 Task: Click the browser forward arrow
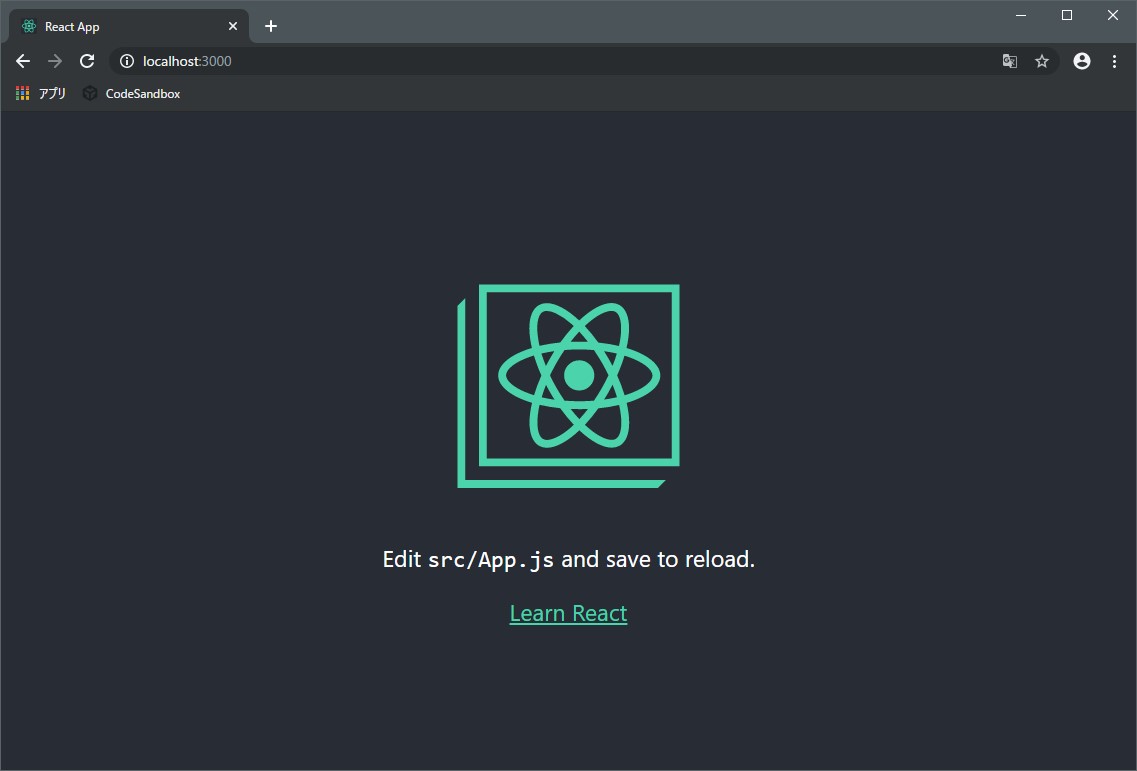[x=55, y=62]
